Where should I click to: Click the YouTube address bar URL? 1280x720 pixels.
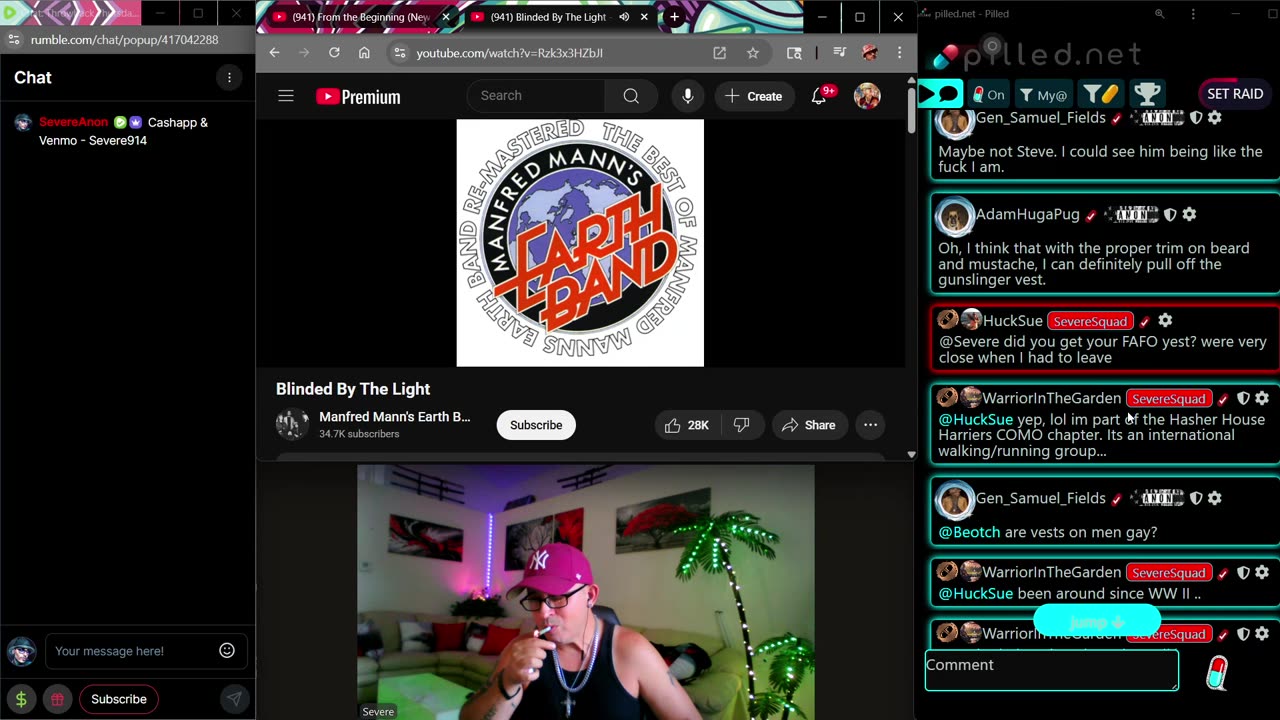coord(510,53)
